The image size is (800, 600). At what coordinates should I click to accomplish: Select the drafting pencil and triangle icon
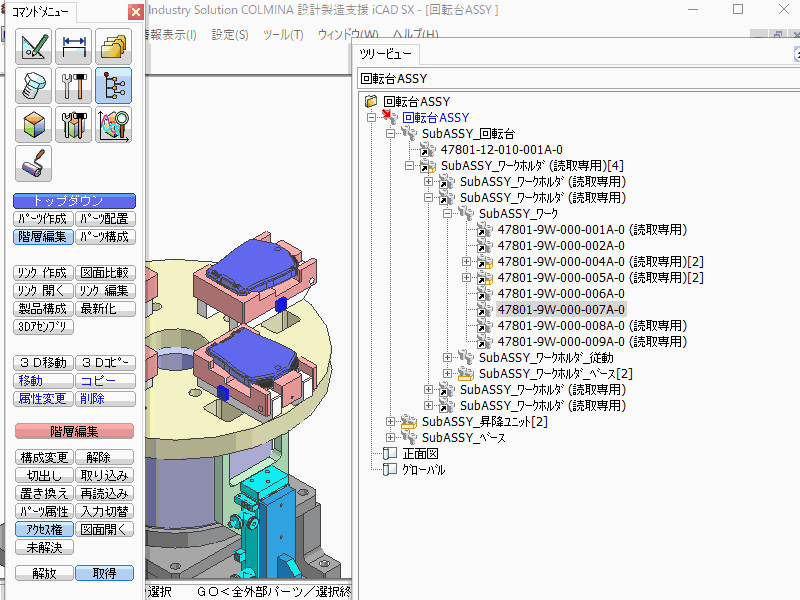click(x=33, y=47)
